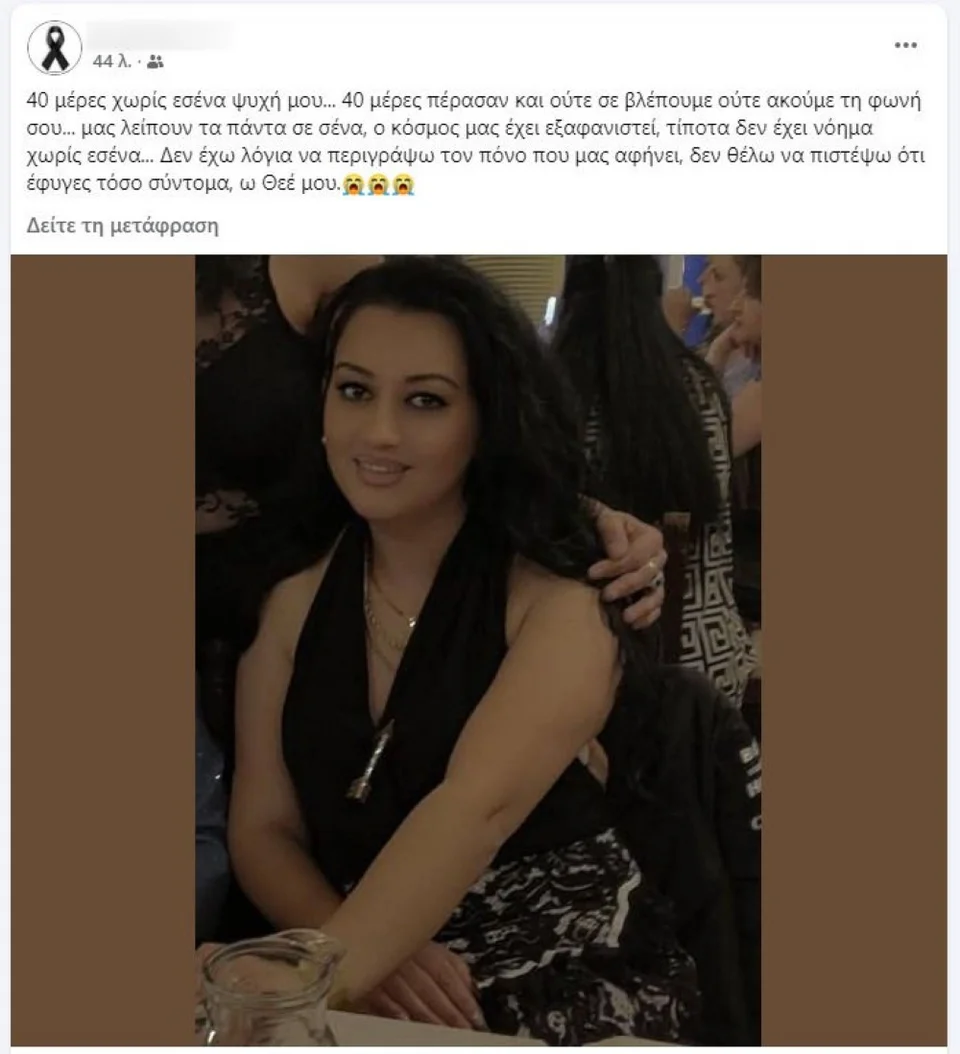Click 'Δείτε τη μετάφραση' to translate post
This screenshot has width=960, height=1054.
pyautogui.click(x=122, y=225)
